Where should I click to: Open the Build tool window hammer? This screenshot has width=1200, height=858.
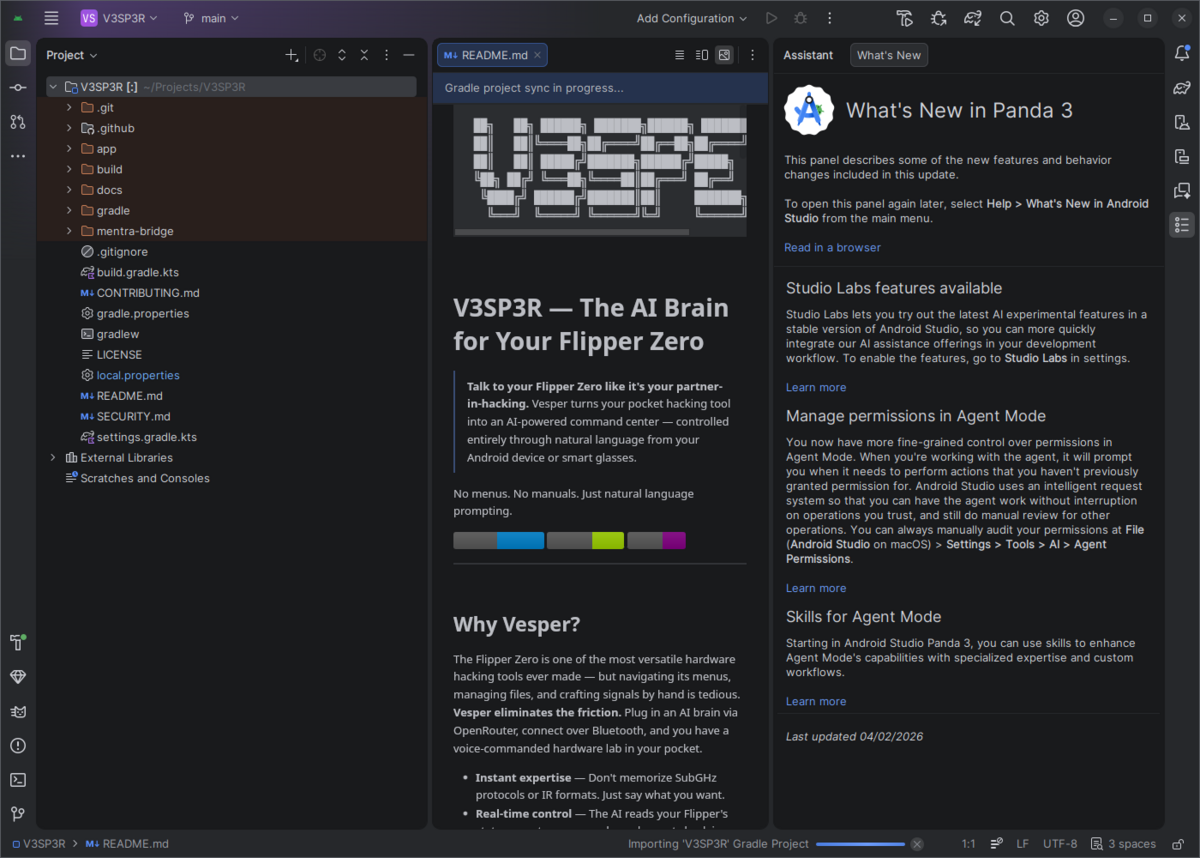18,643
